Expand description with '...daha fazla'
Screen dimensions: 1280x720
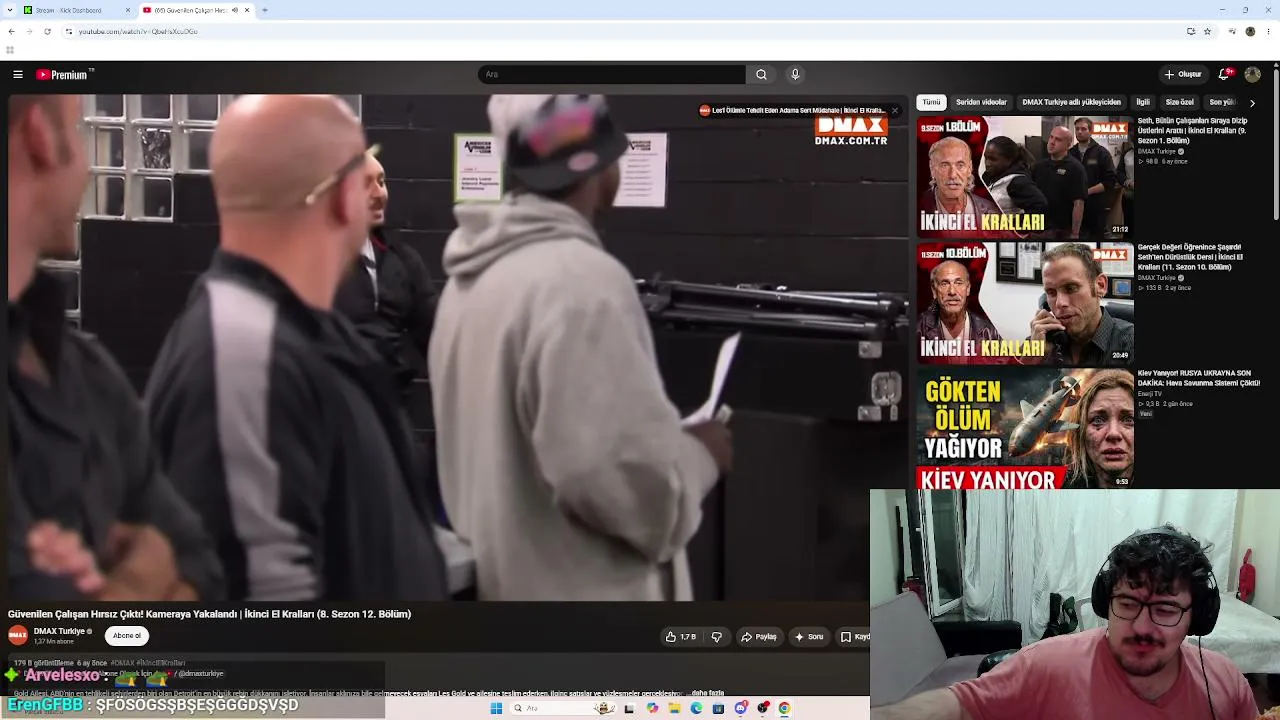[x=707, y=693]
